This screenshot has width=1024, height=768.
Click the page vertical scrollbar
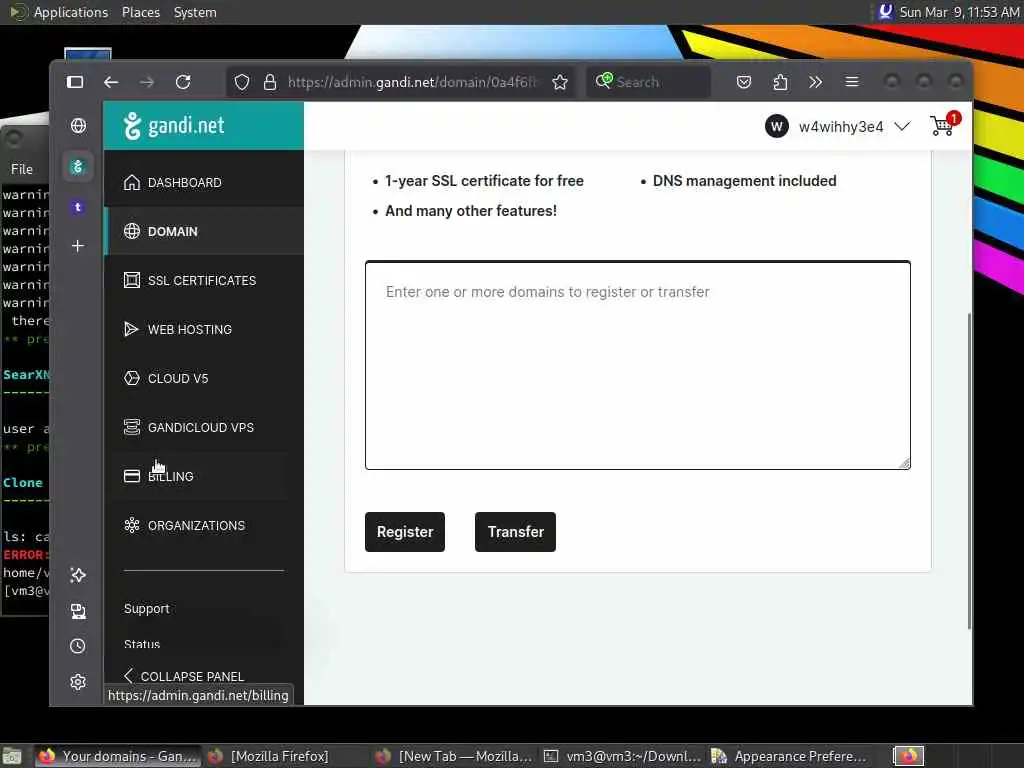coord(969,470)
